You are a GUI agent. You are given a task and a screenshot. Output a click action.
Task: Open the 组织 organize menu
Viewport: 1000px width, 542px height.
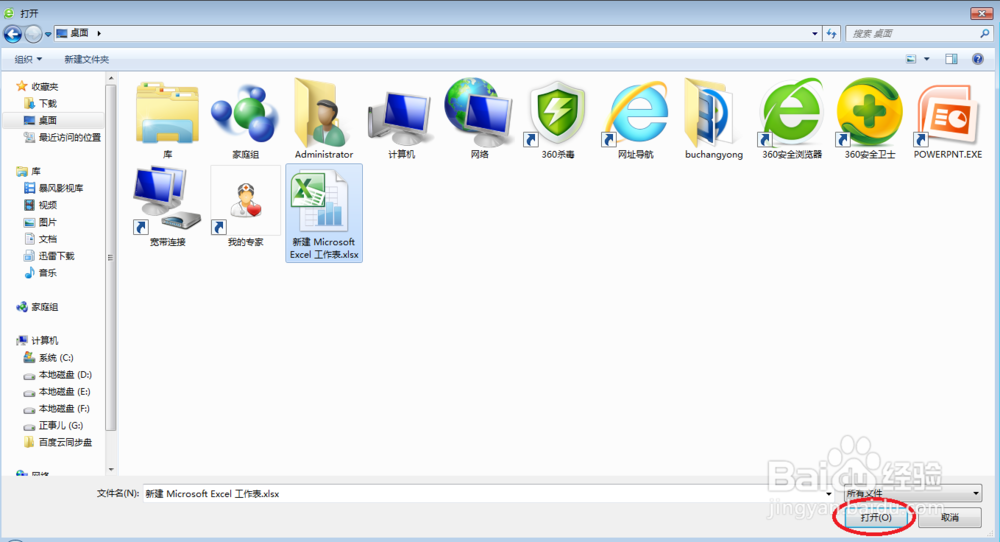point(28,59)
